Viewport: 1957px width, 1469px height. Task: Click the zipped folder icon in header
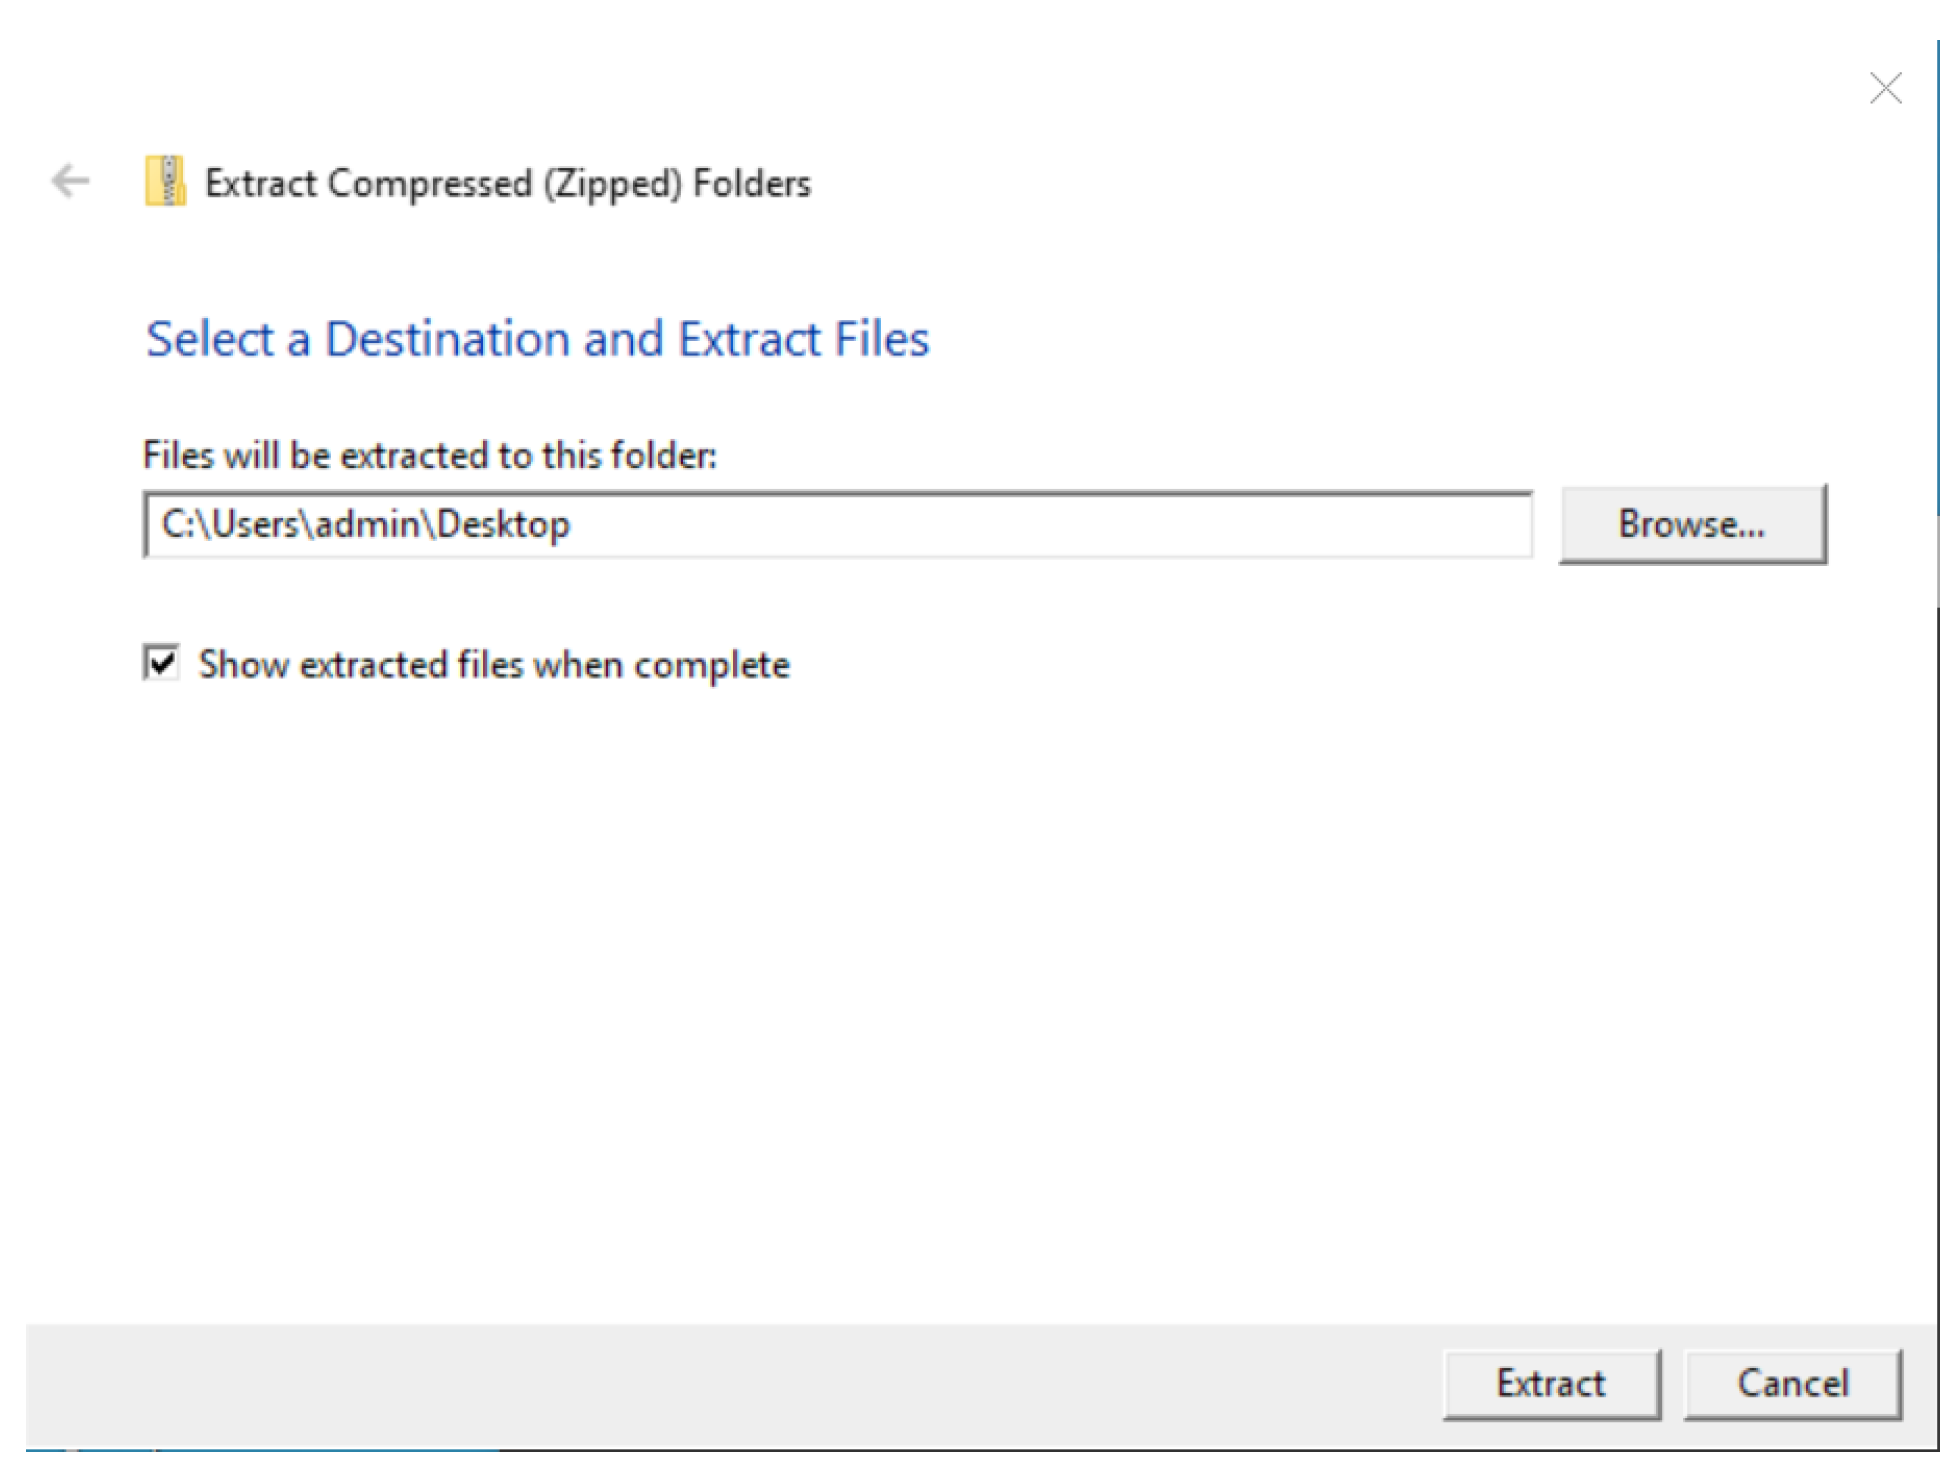tap(165, 182)
